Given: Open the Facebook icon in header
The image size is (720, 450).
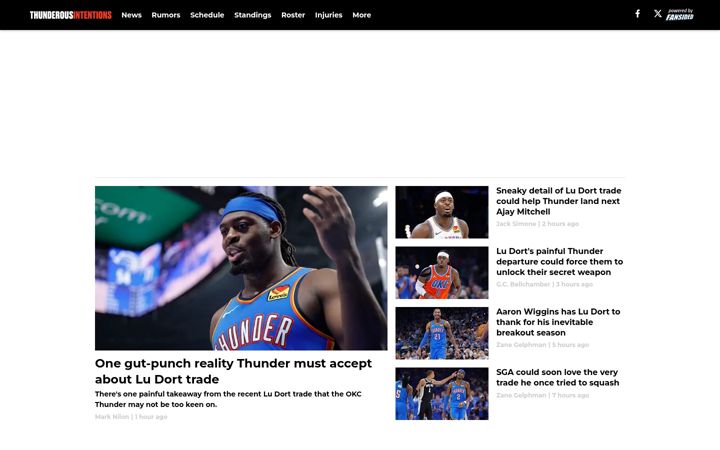Looking at the screenshot, I should point(637,14).
